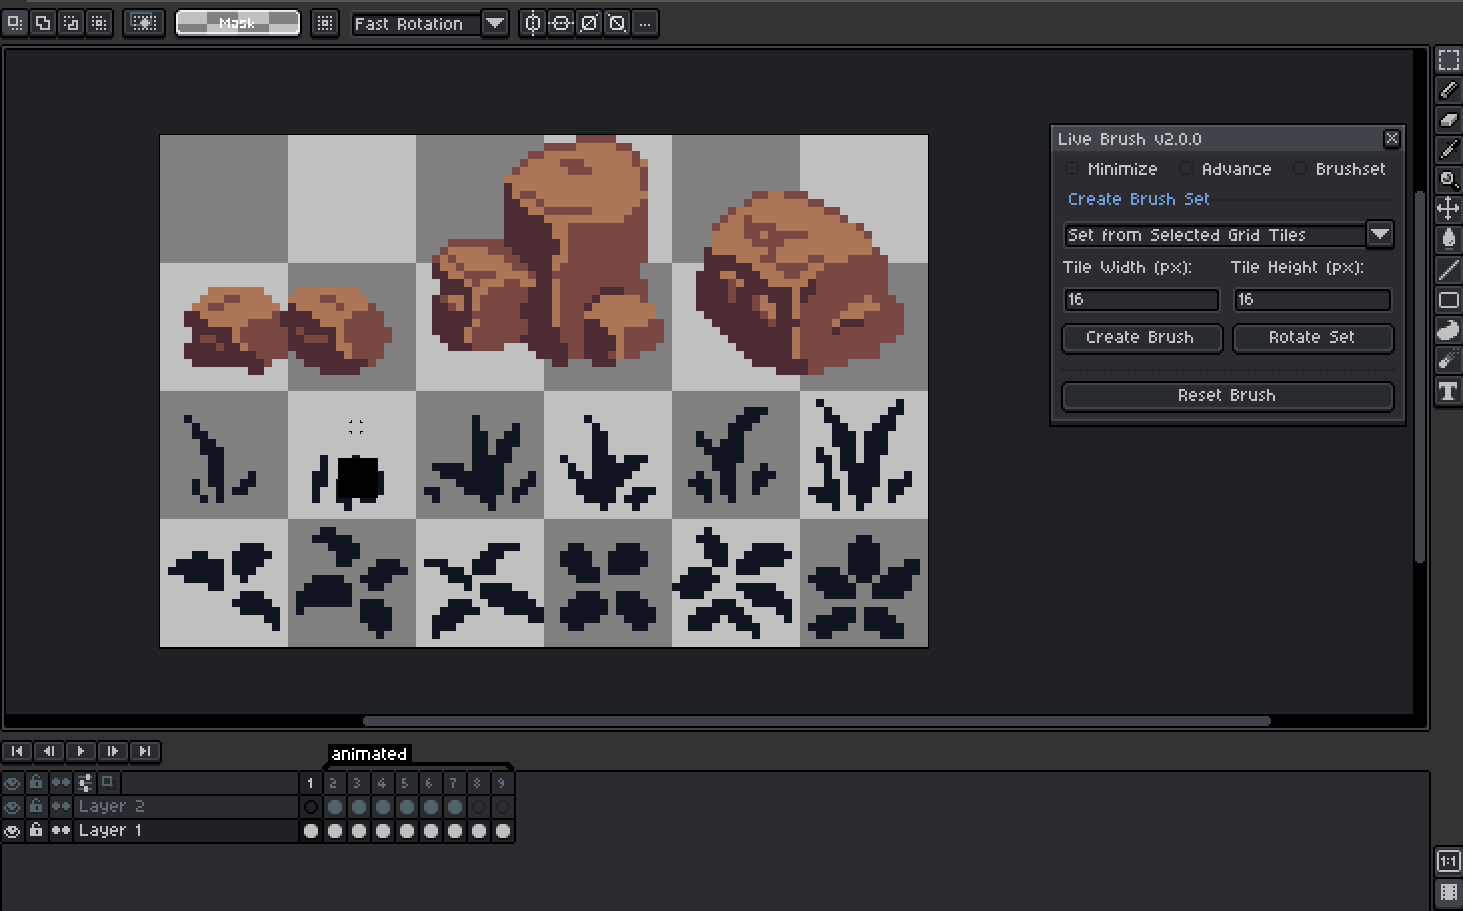The height and width of the screenshot is (911, 1463).
Task: Expand the Set from Selected Grid Tiles dropdown
Action: [x=1379, y=234]
